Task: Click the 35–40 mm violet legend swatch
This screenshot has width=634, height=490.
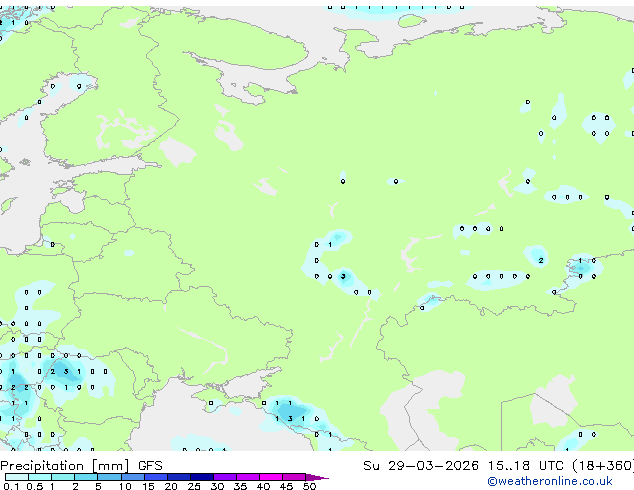Action: pyautogui.click(x=248, y=477)
